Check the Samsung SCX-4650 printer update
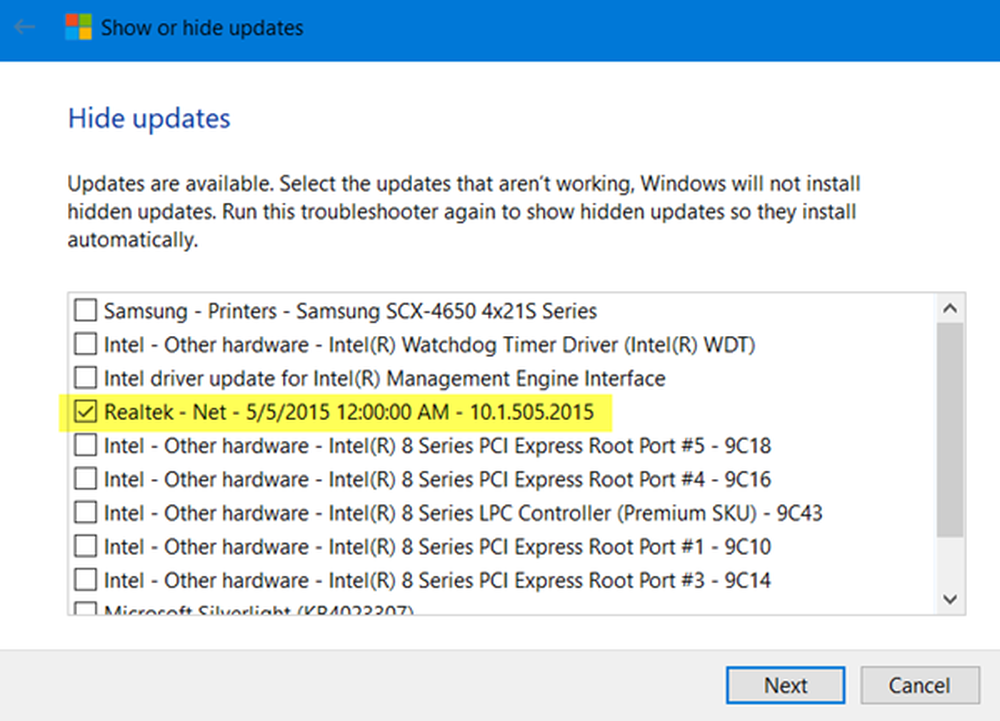The image size is (1000, 721). click(85, 310)
